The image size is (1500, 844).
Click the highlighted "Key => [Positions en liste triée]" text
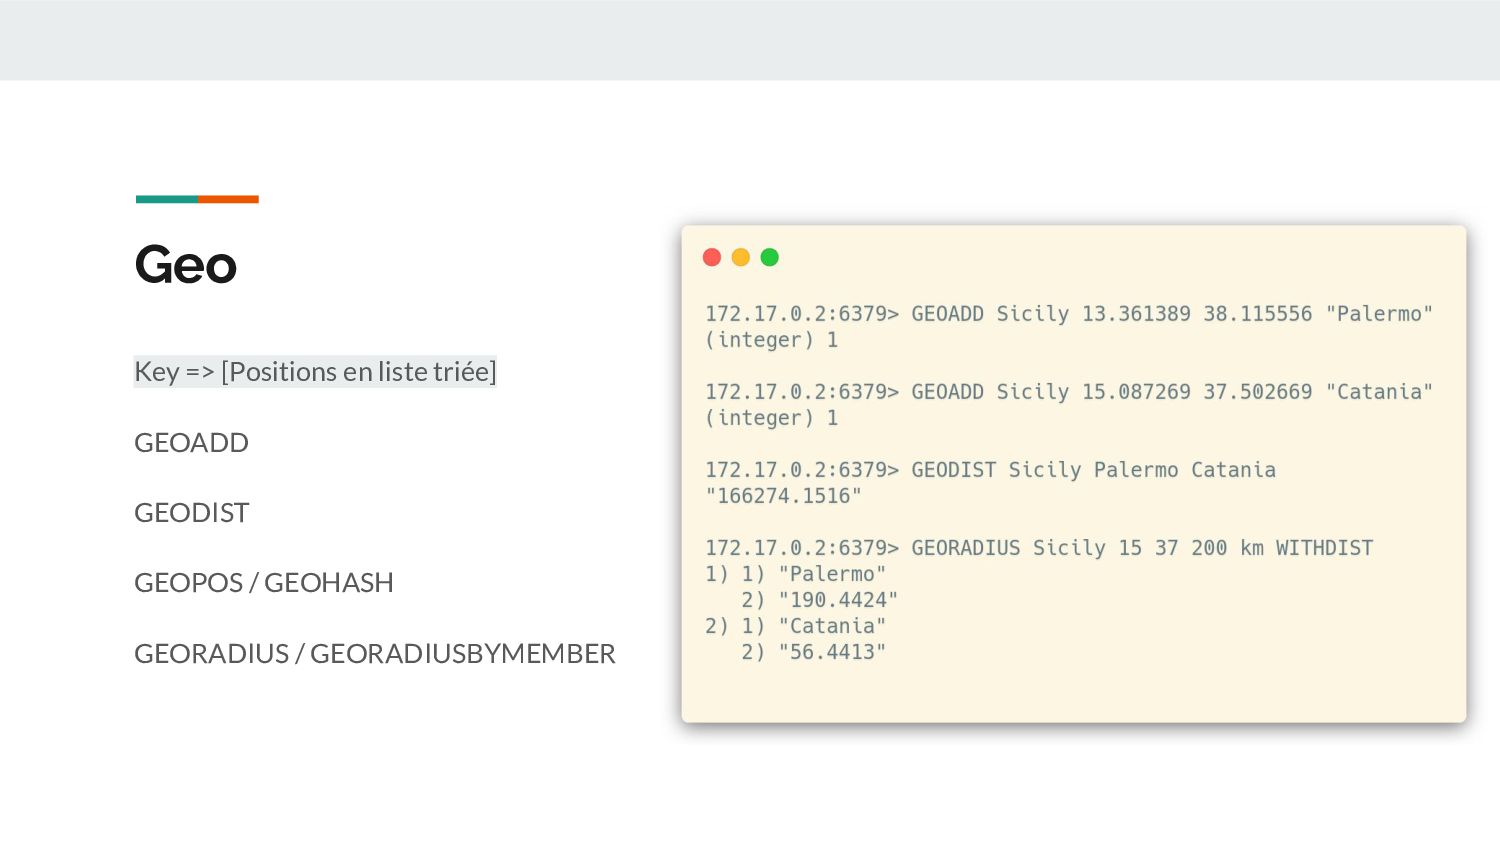315,372
